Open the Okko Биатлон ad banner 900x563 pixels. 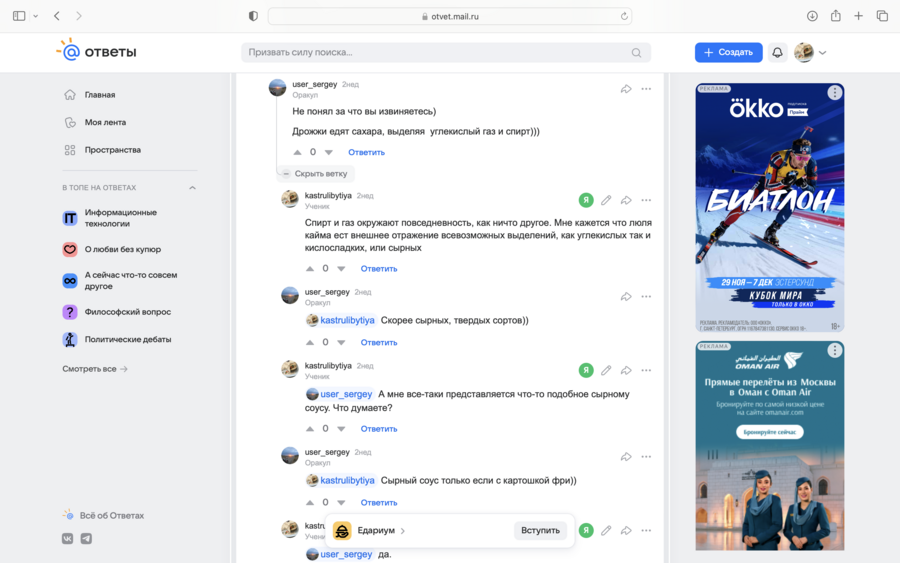tap(770, 208)
